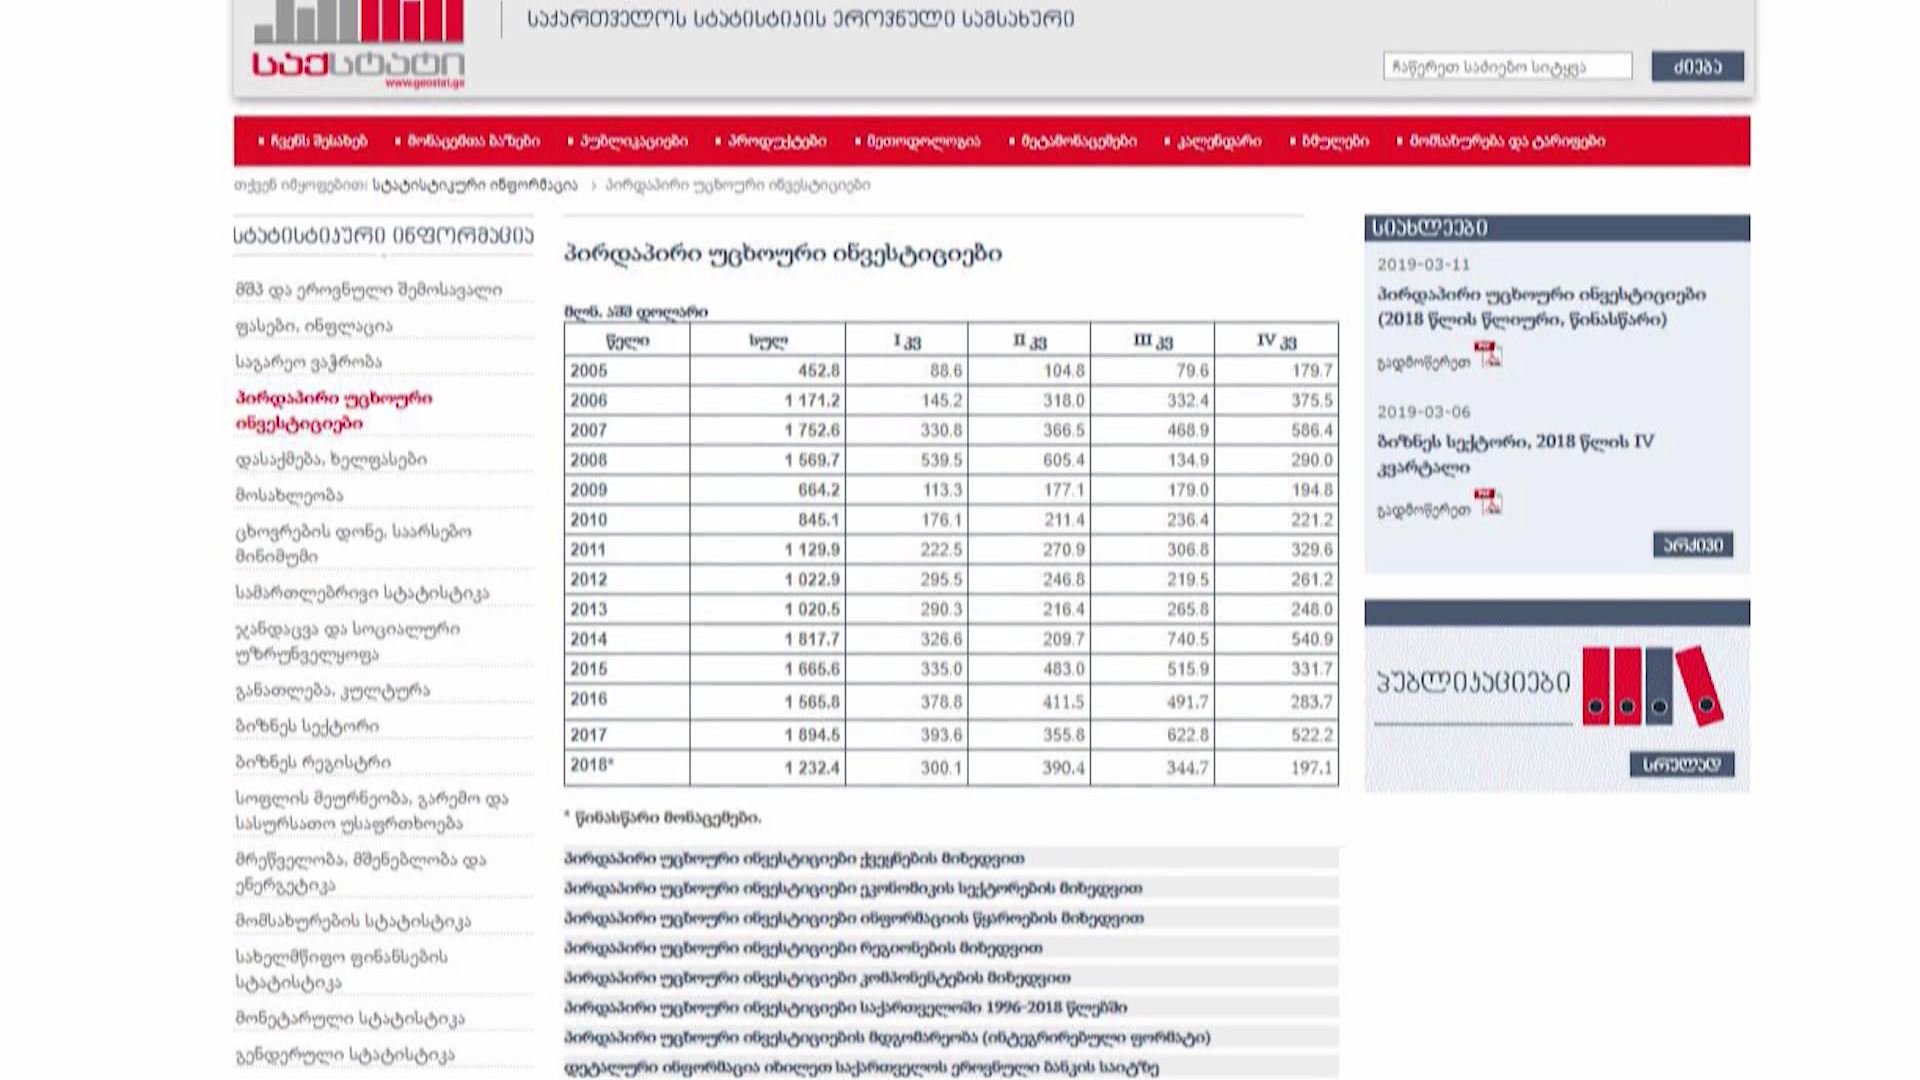Download PDF for 2019-03-11 news item
Viewport: 1920px width, 1080px height.
tap(1490, 355)
